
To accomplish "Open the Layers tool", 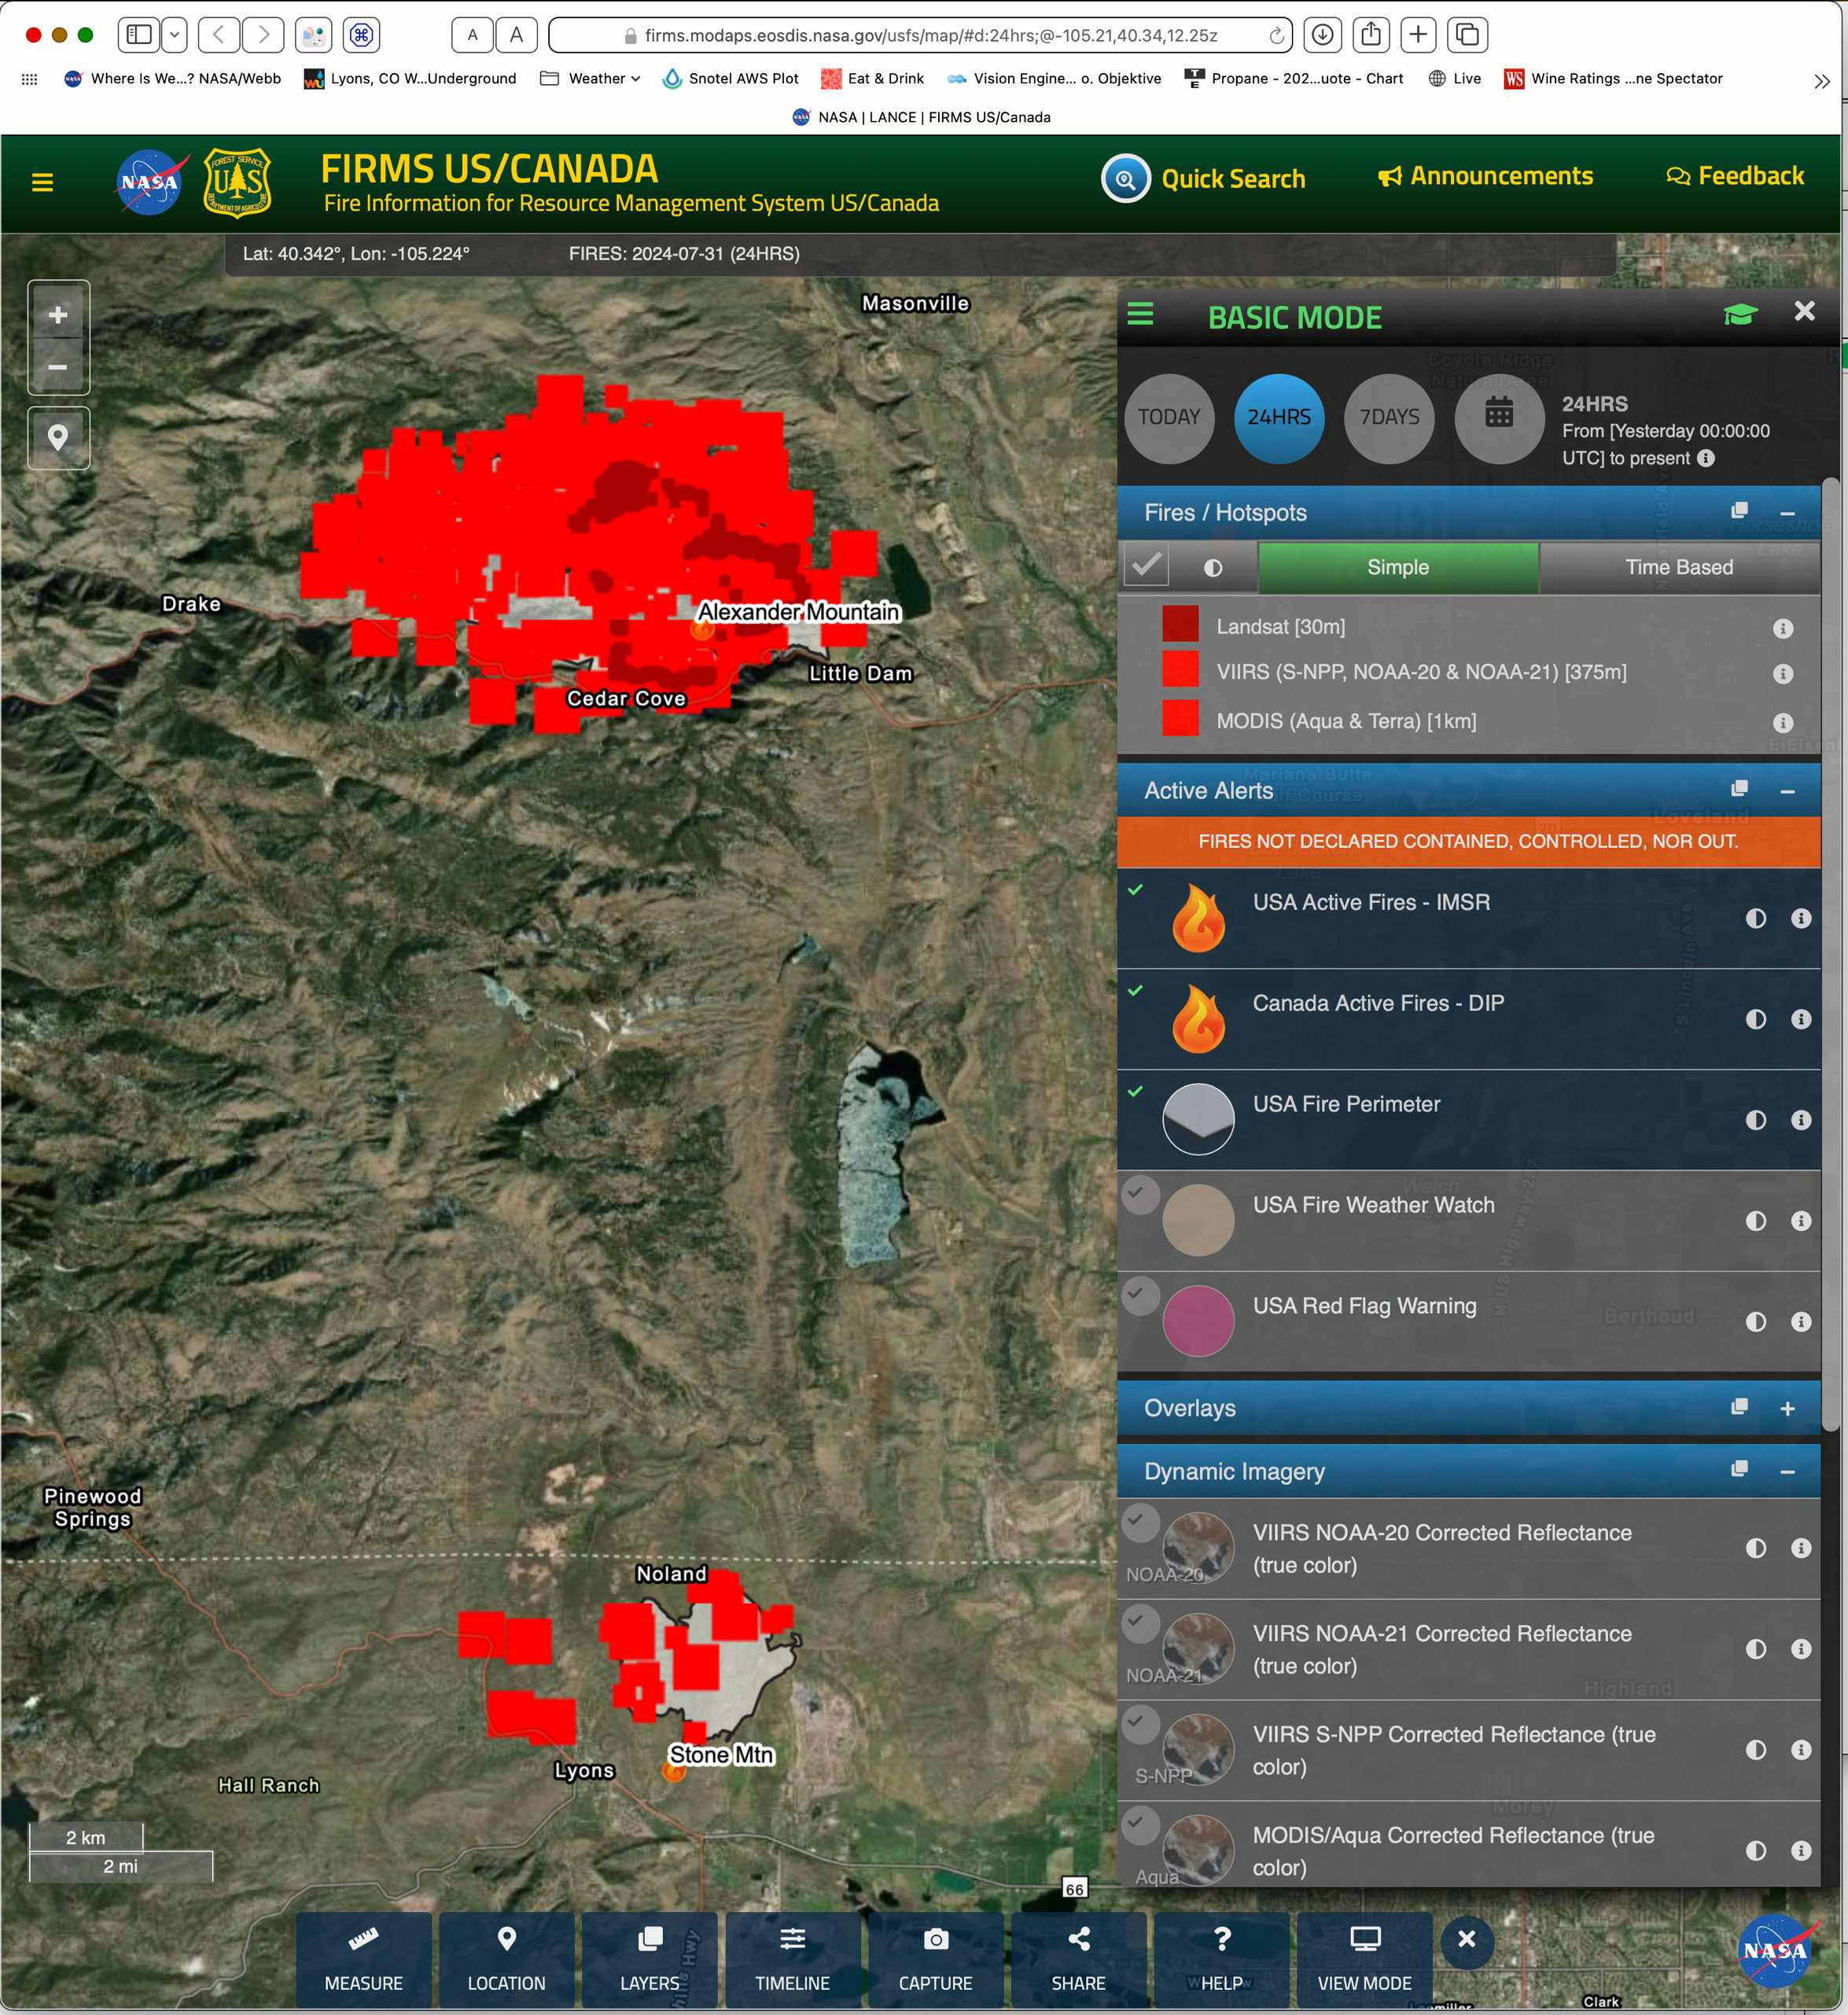I will tap(649, 1958).
